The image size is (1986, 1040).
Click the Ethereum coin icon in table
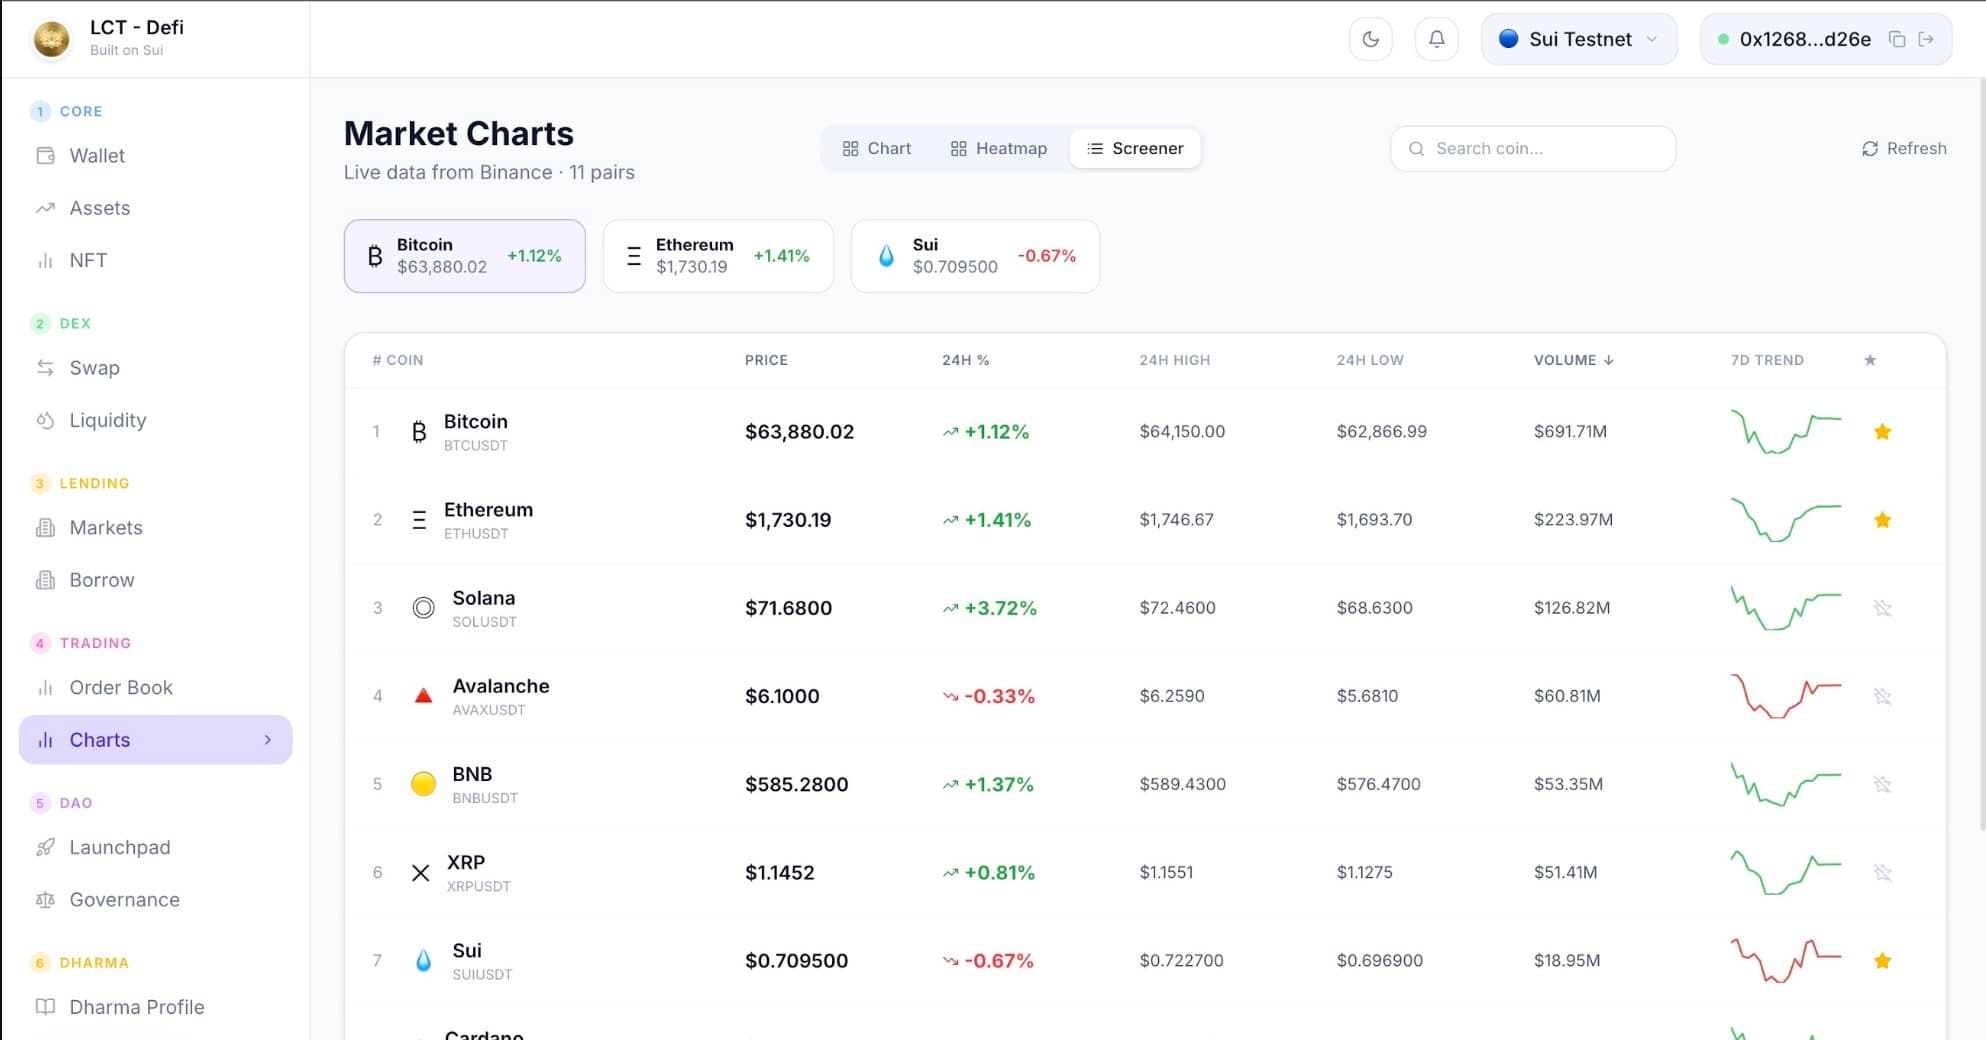[419, 520]
